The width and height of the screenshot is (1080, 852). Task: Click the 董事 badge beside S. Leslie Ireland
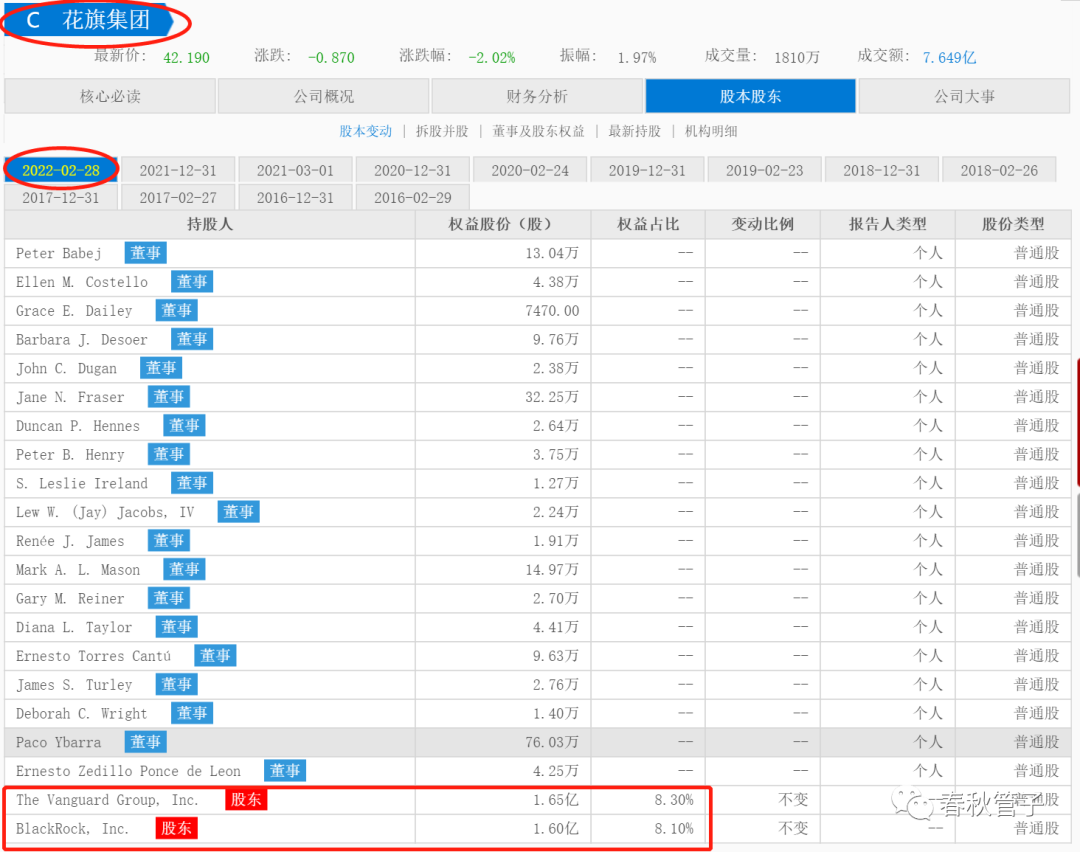[x=192, y=483]
